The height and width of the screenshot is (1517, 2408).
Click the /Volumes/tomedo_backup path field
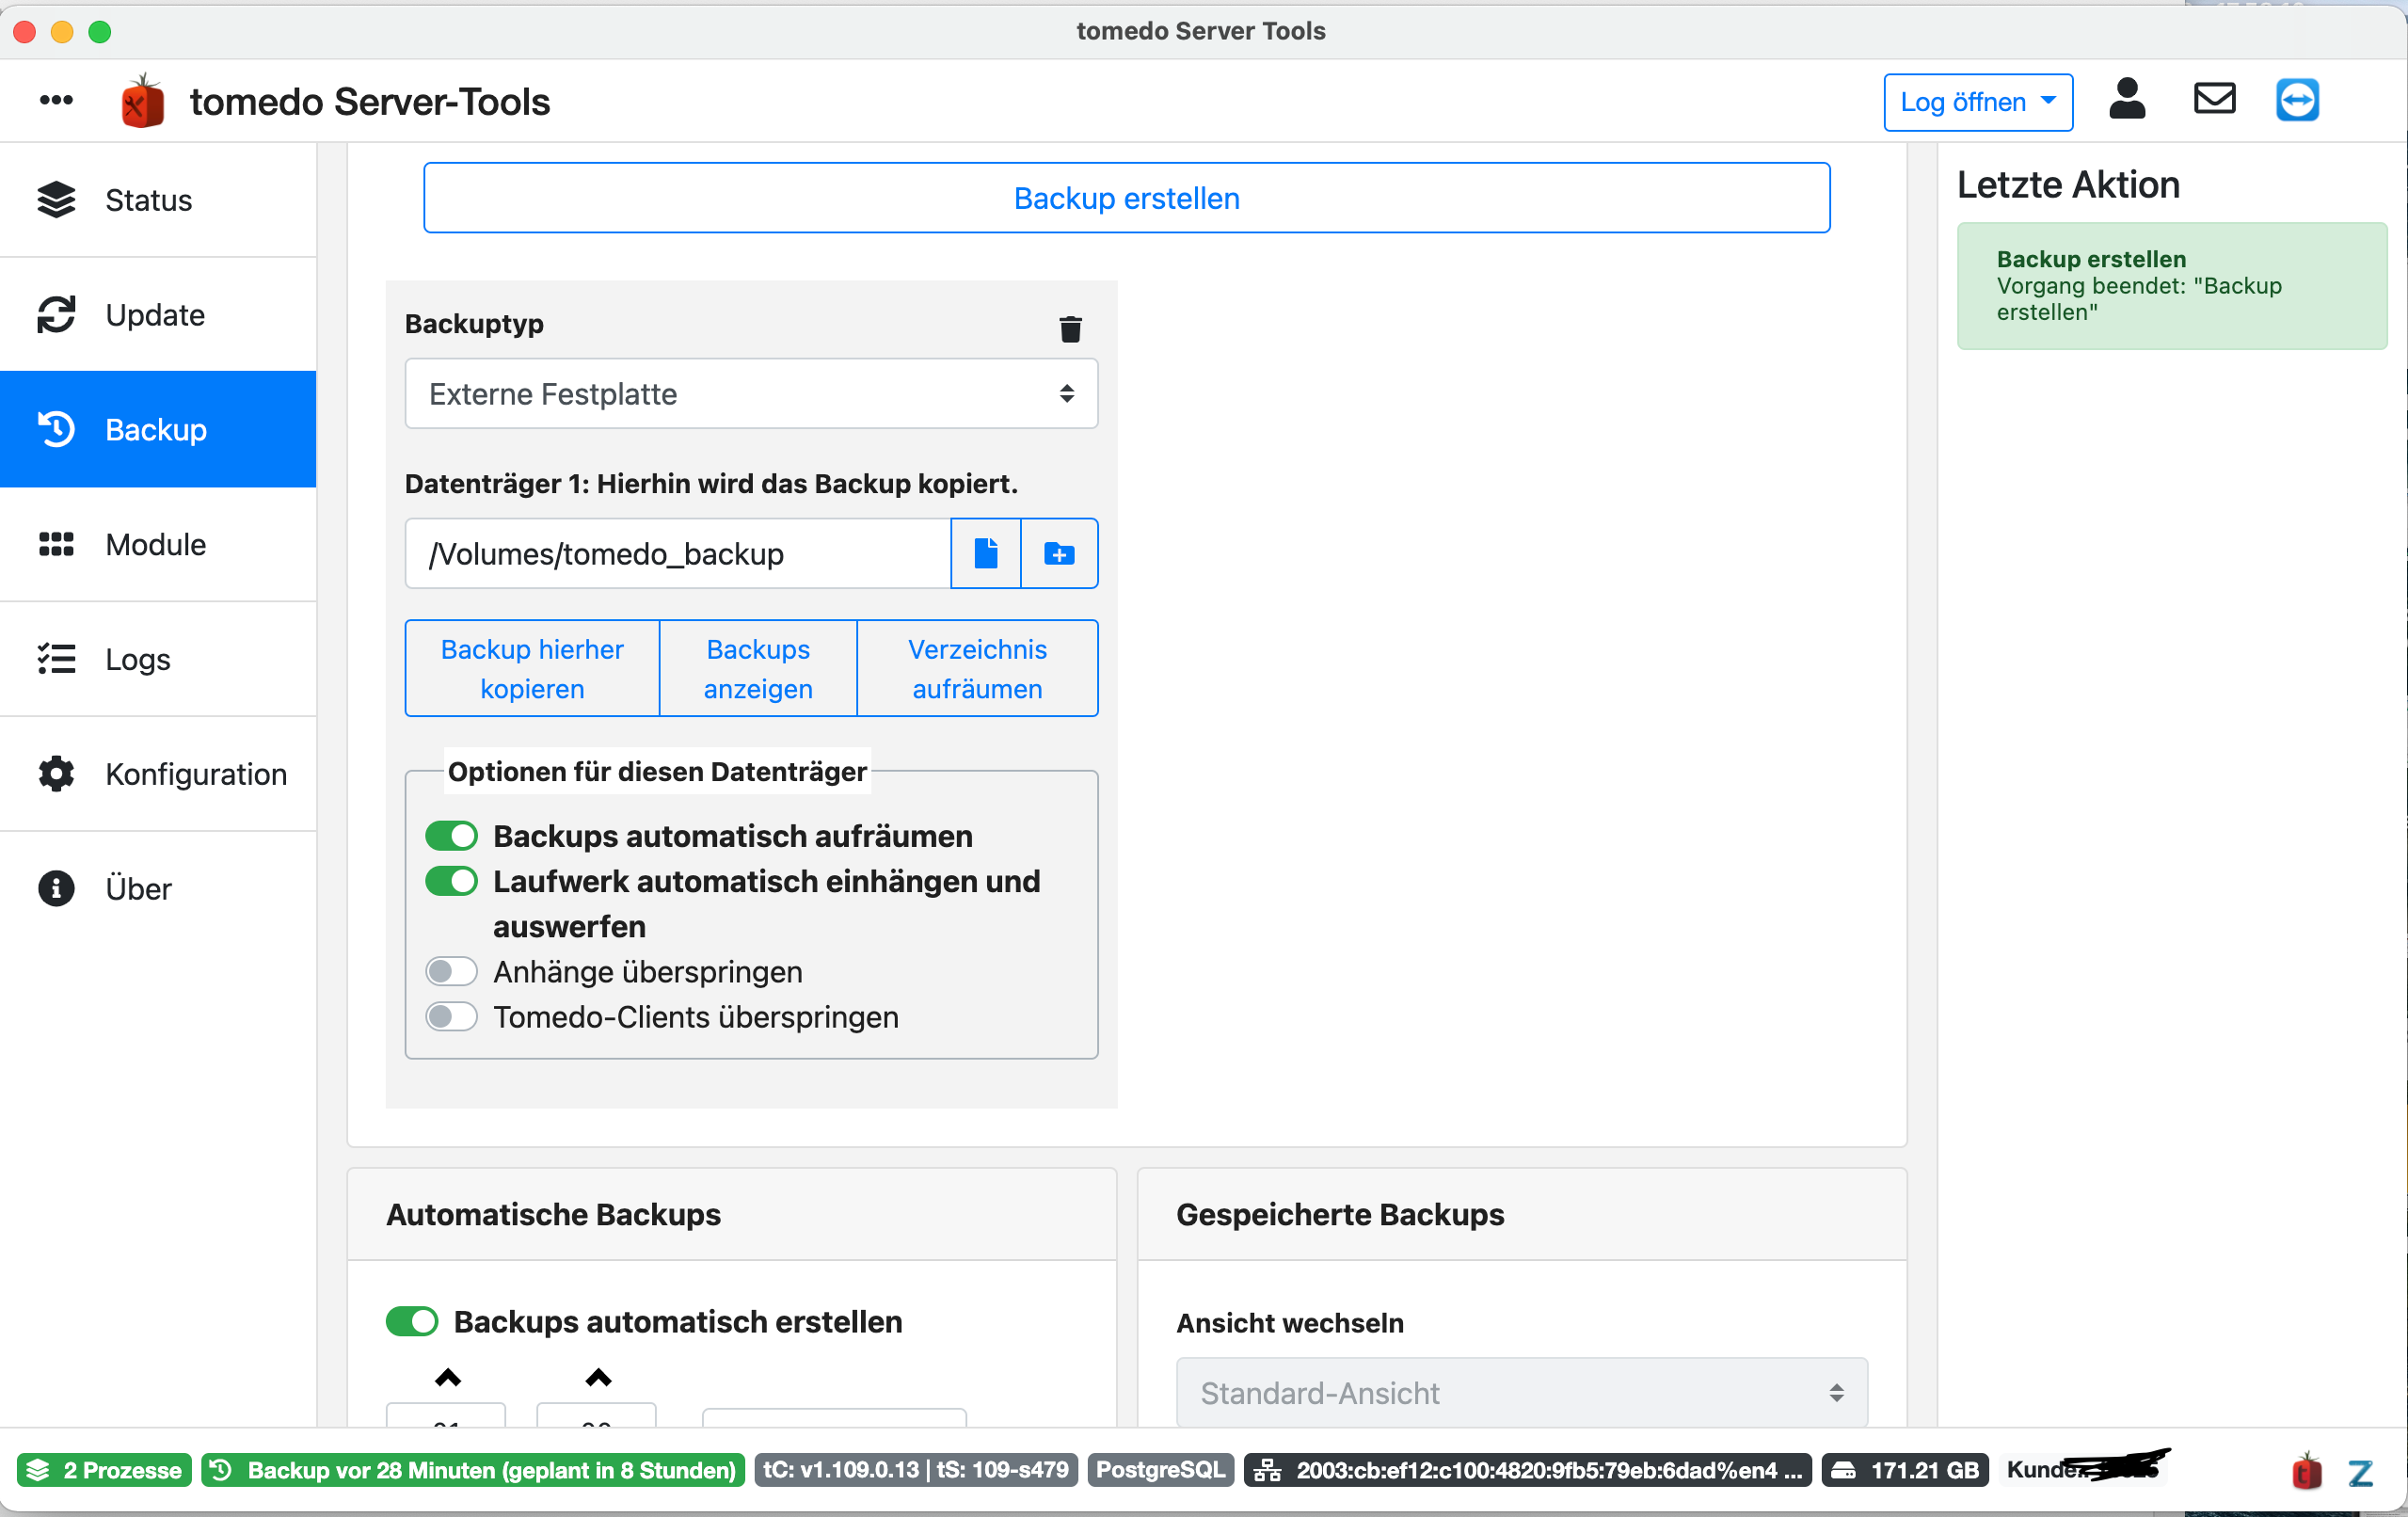[678, 553]
